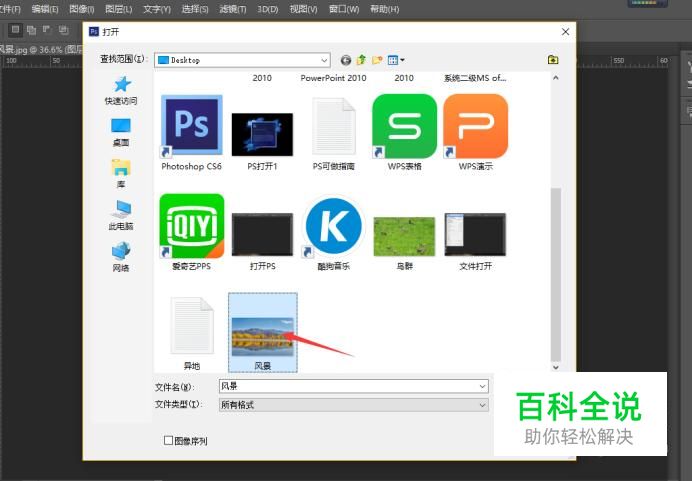Click the create new folder icon

click(x=377, y=60)
